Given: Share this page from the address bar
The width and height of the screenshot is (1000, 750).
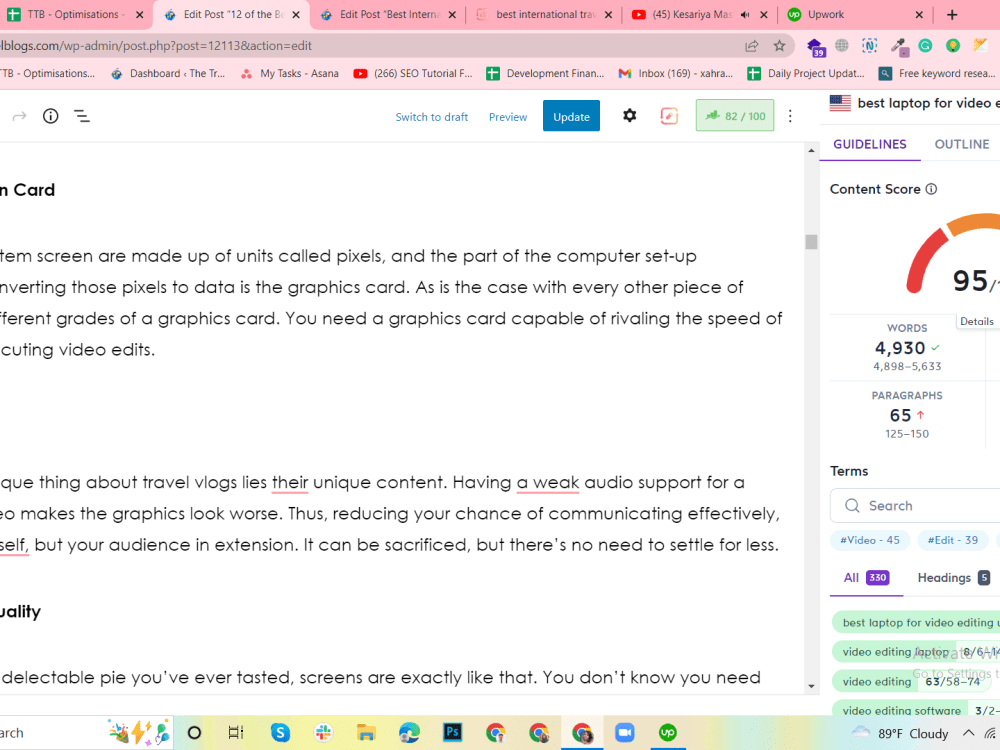Looking at the screenshot, I should (752, 45).
